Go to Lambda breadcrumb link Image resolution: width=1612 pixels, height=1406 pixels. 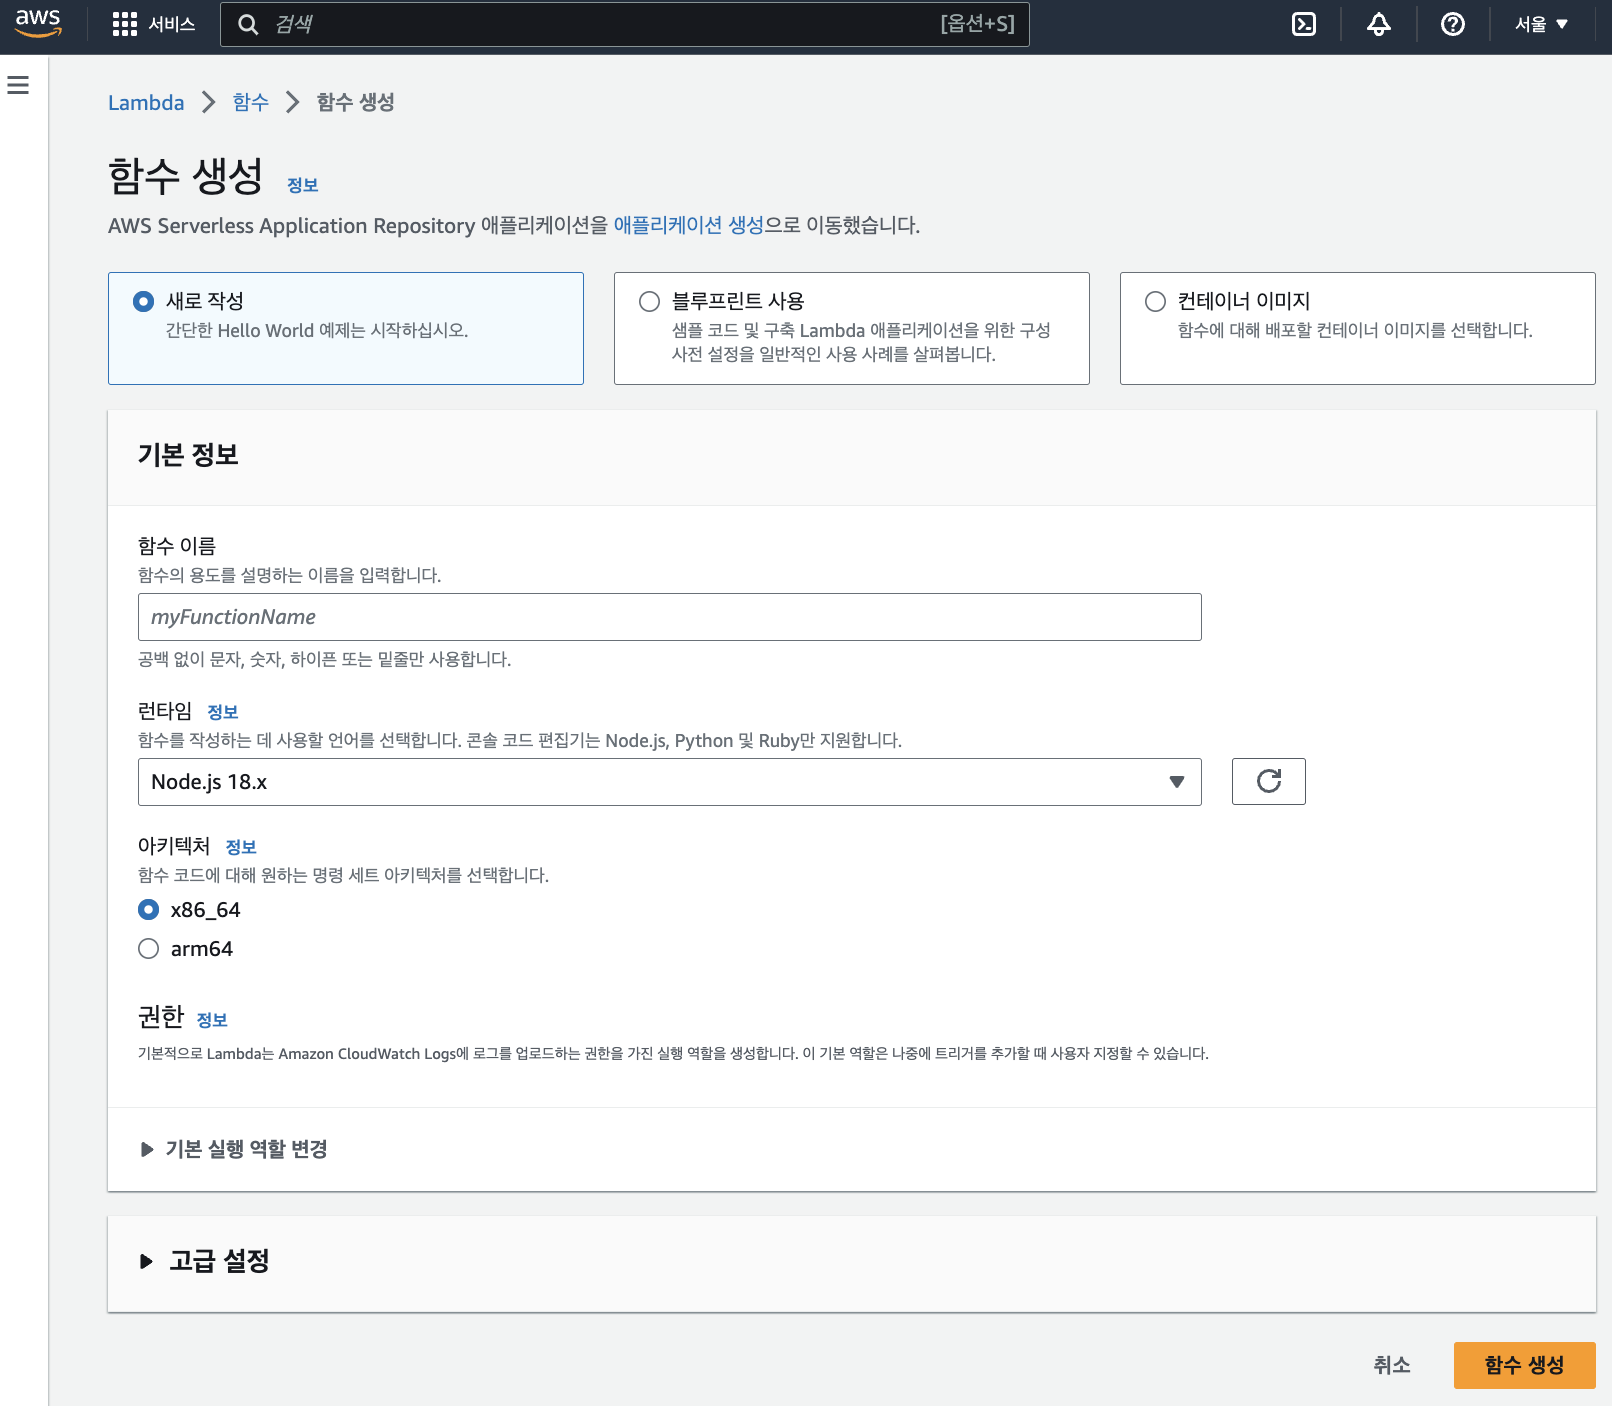coord(146,102)
